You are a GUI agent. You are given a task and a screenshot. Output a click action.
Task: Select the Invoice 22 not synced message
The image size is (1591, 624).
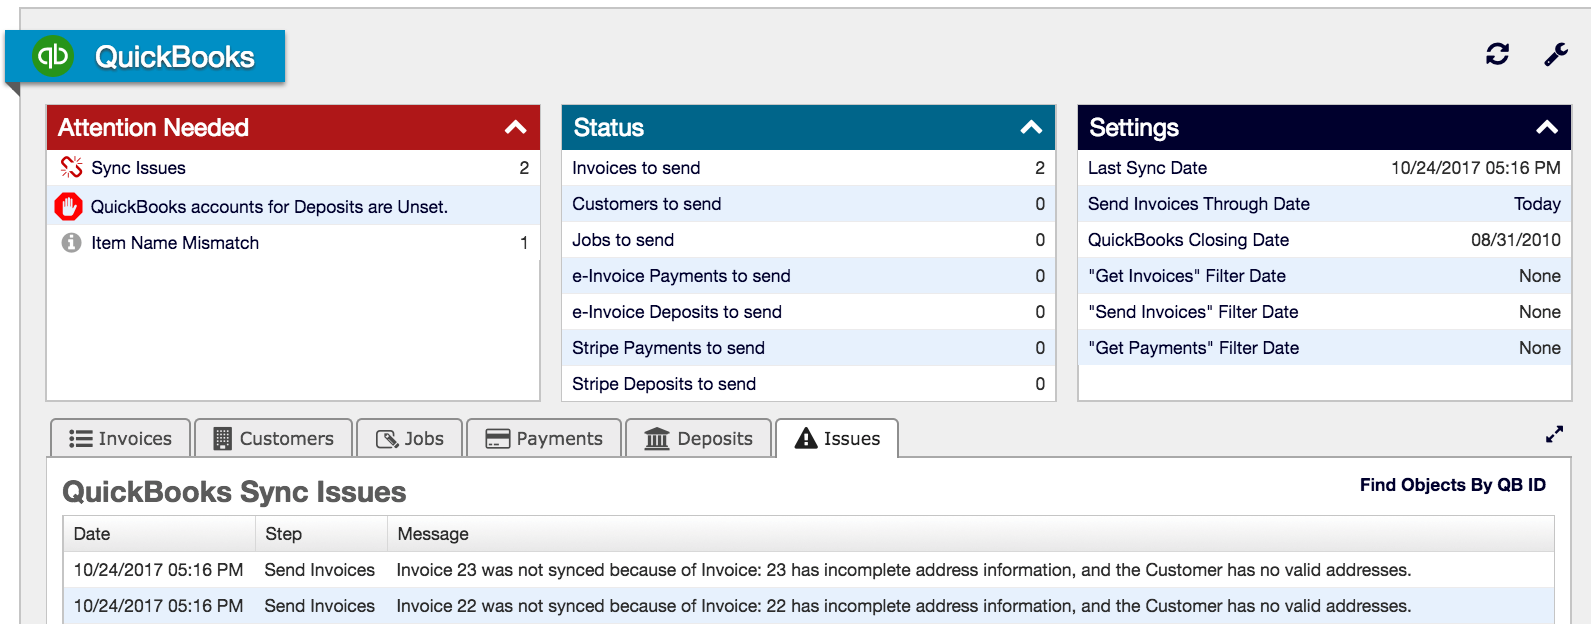click(904, 606)
